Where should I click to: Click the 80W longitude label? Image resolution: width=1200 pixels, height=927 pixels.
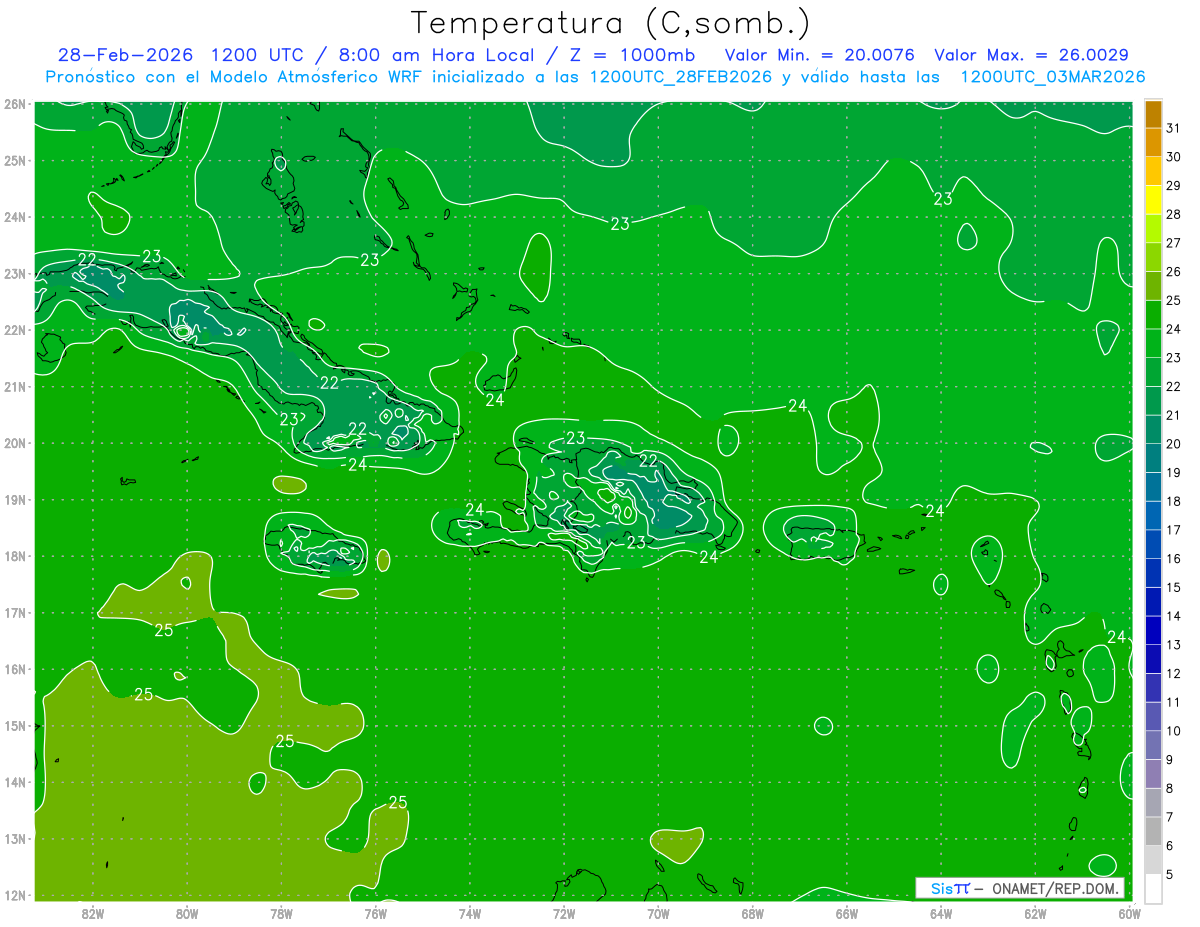(x=187, y=912)
